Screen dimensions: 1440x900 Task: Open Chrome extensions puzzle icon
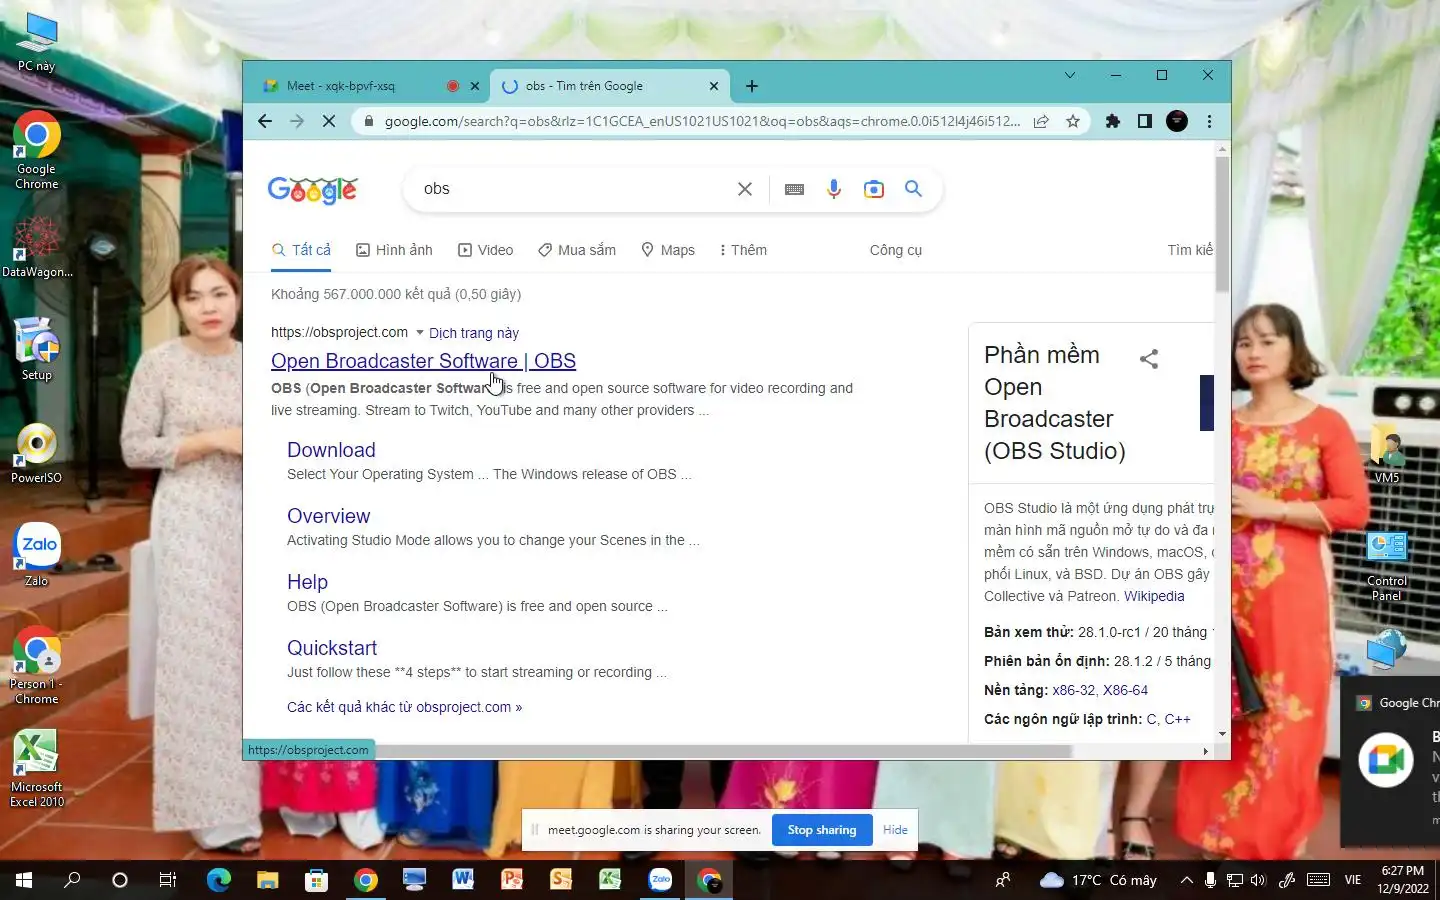pos(1113,121)
